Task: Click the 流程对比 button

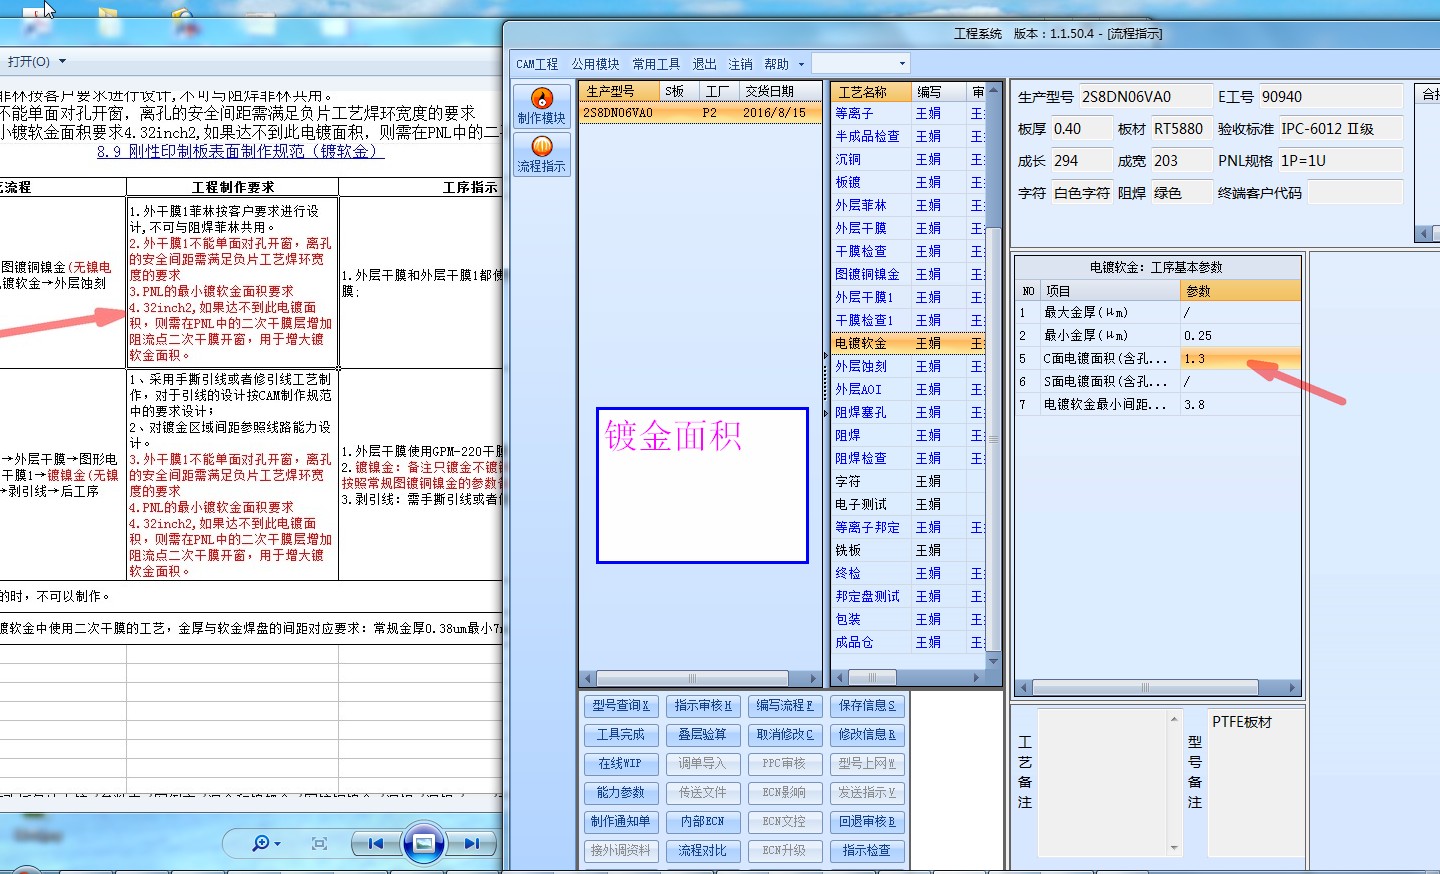Action: tap(702, 851)
